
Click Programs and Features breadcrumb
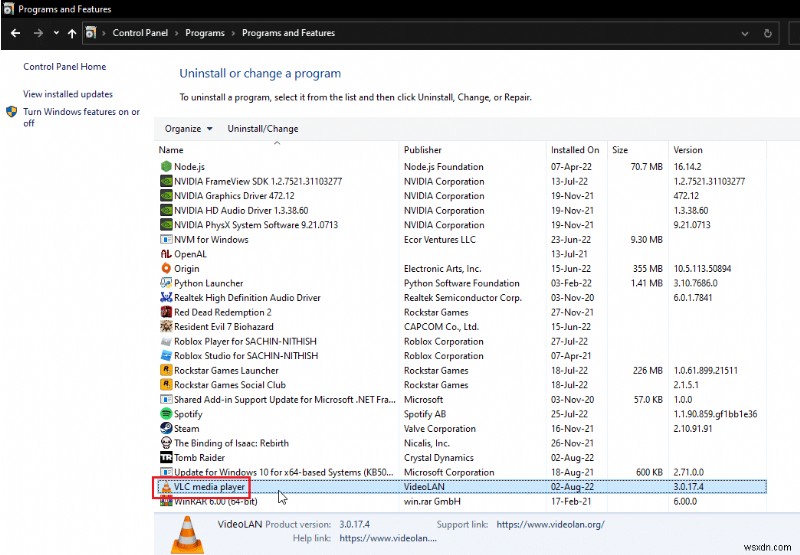tap(288, 33)
